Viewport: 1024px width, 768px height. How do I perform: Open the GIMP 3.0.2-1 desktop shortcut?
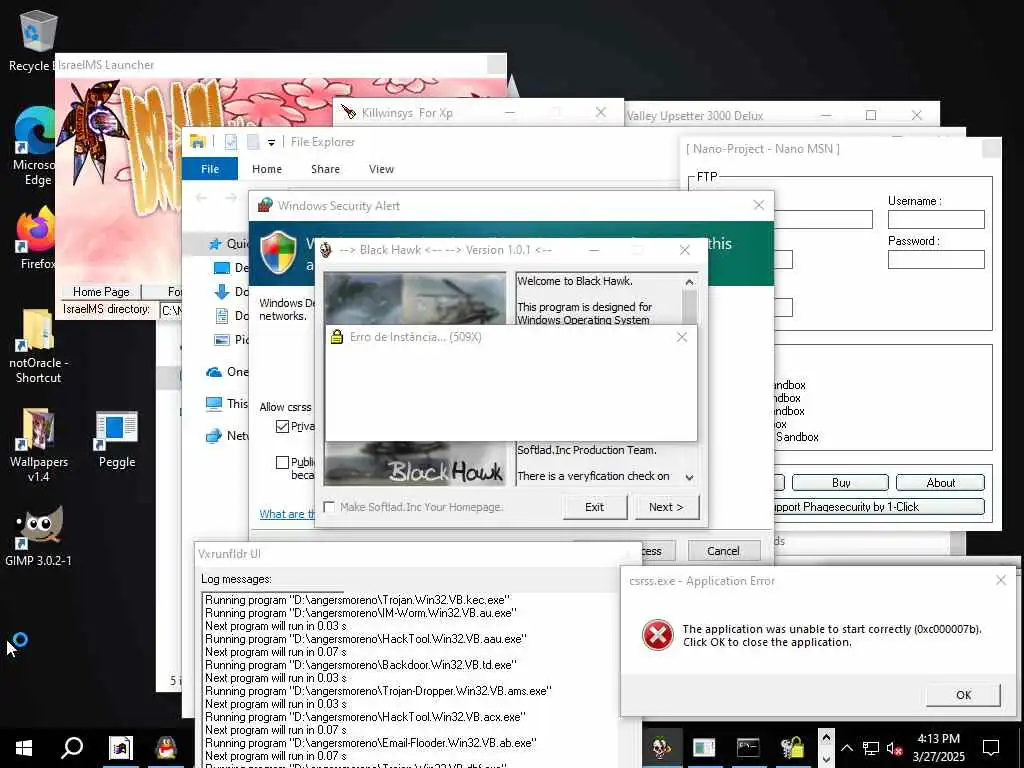[39, 527]
